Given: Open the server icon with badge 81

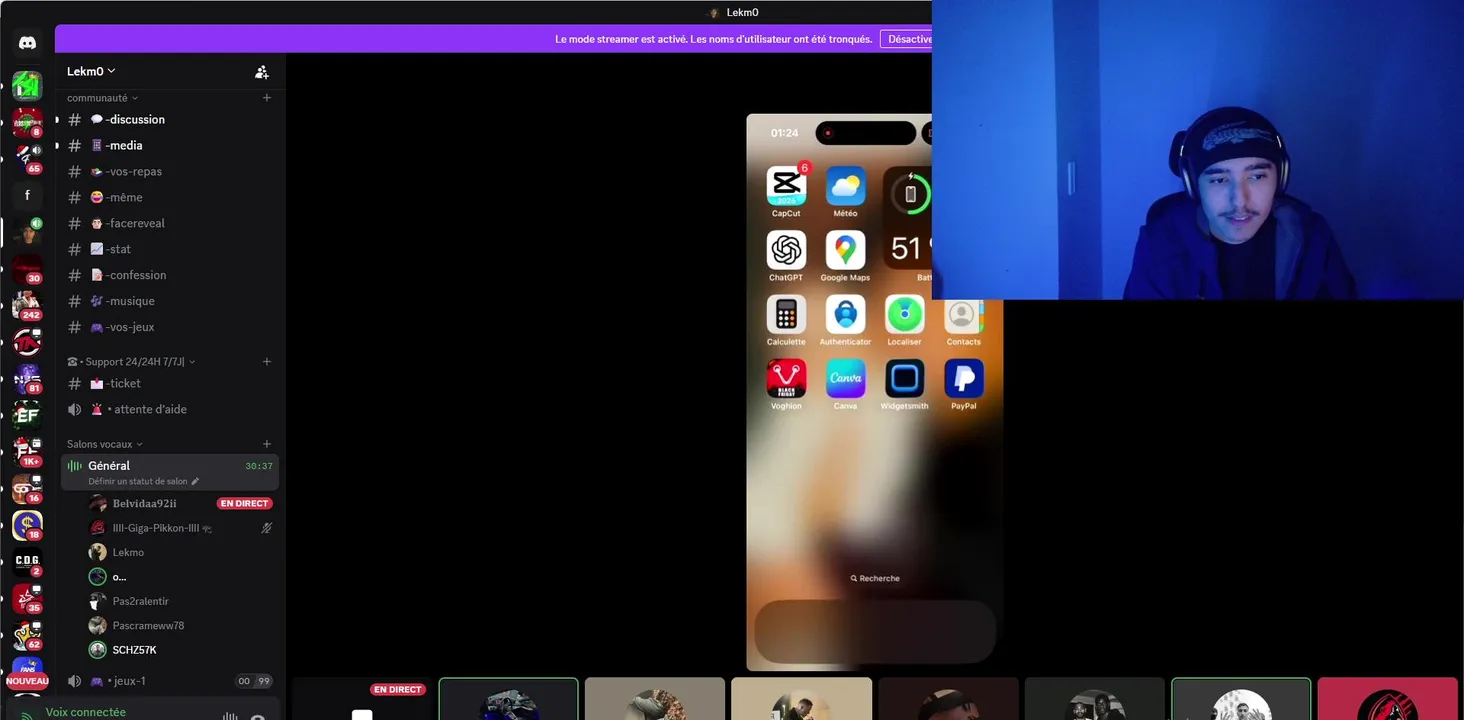Looking at the screenshot, I should [27, 379].
